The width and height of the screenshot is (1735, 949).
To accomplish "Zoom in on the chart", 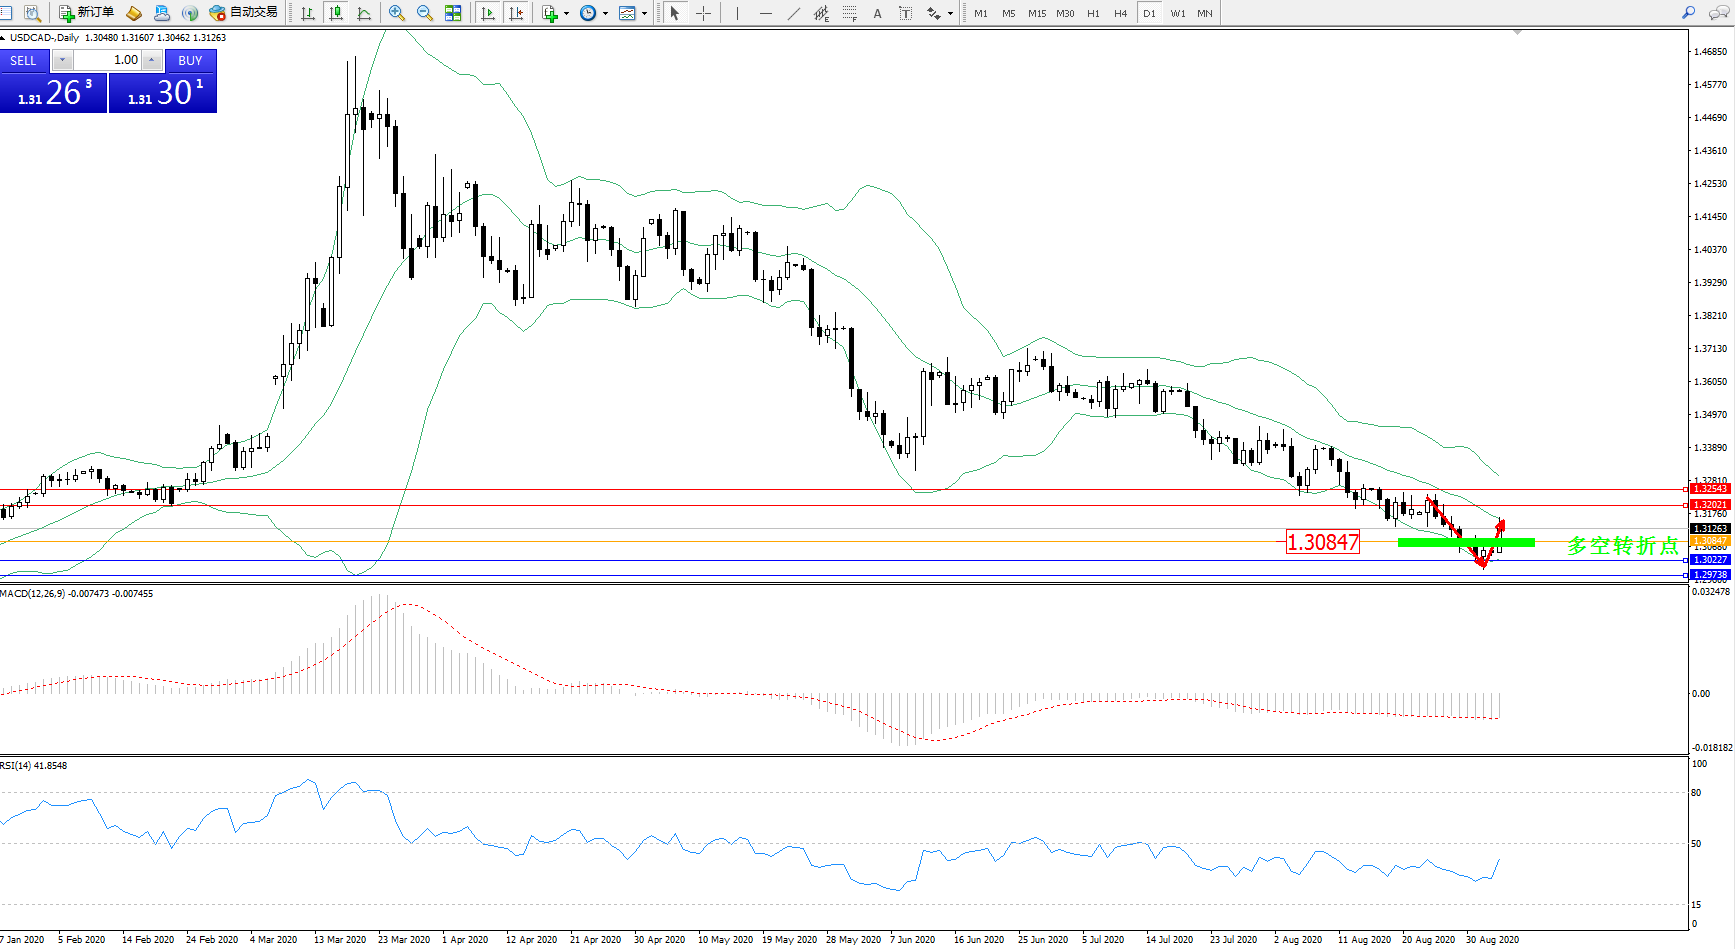I will 397,13.
